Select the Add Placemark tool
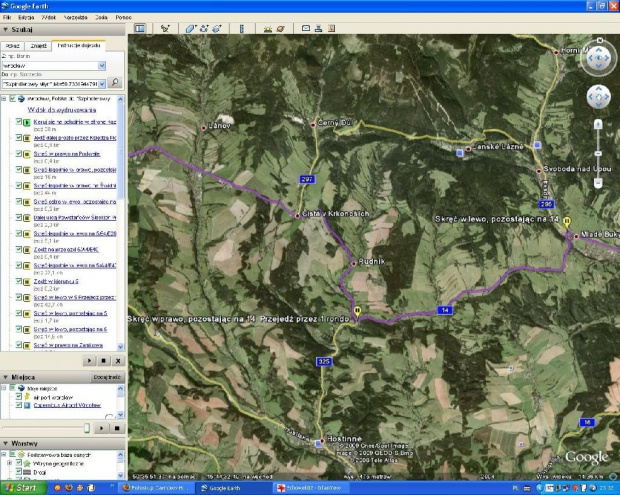 pos(165,28)
